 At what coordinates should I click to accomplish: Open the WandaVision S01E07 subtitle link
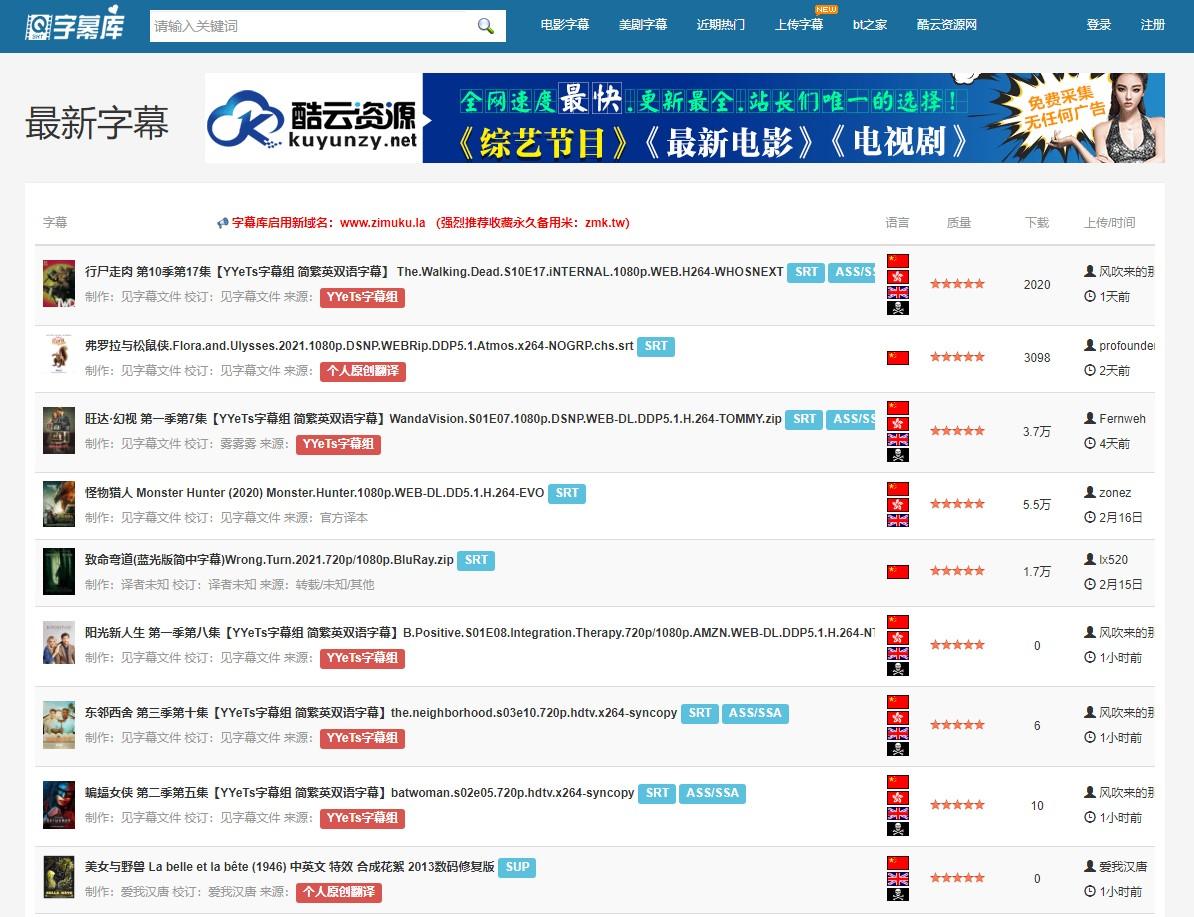tap(433, 419)
